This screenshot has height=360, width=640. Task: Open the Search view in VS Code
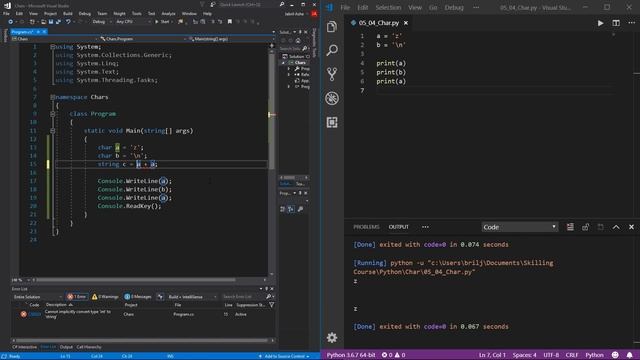point(332,50)
